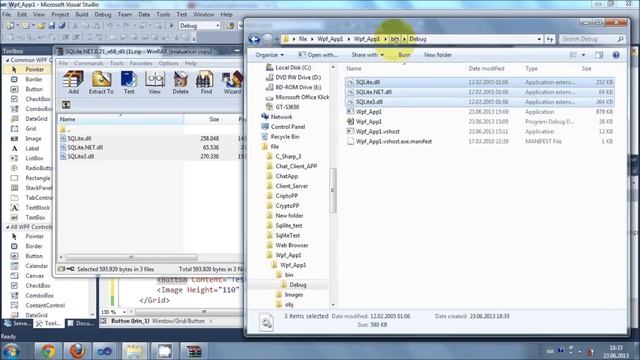Open Explorer help icon

coord(616,55)
